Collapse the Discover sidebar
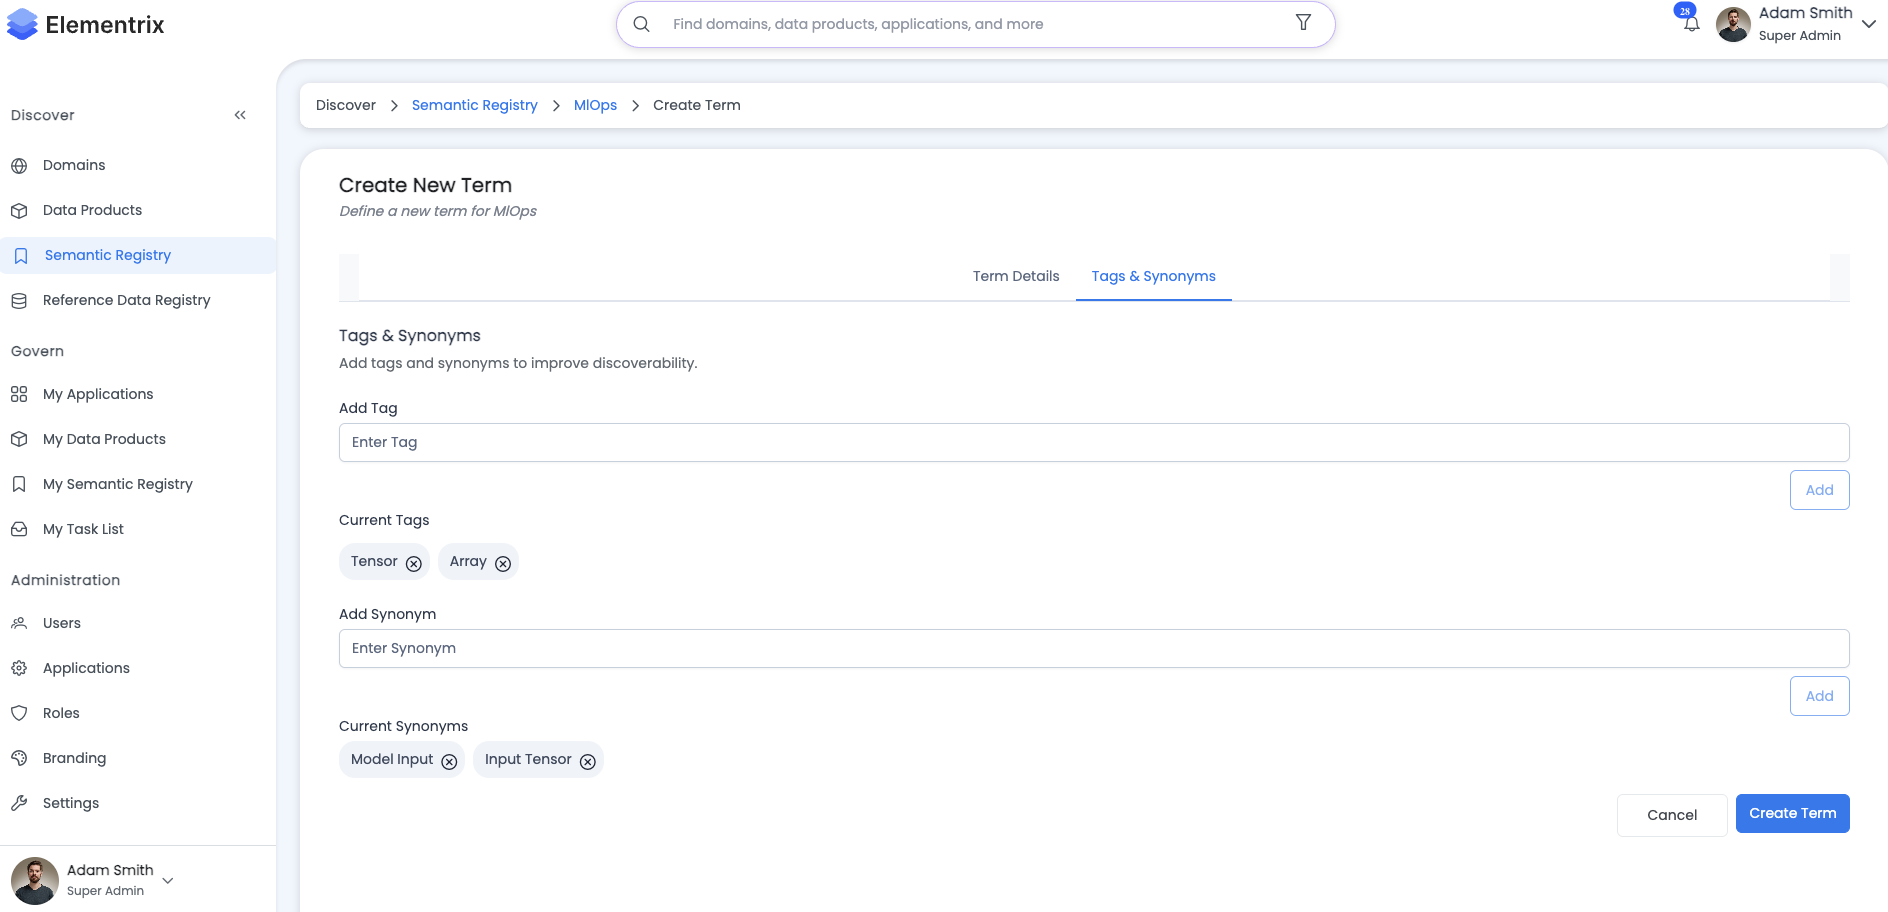 tap(240, 114)
